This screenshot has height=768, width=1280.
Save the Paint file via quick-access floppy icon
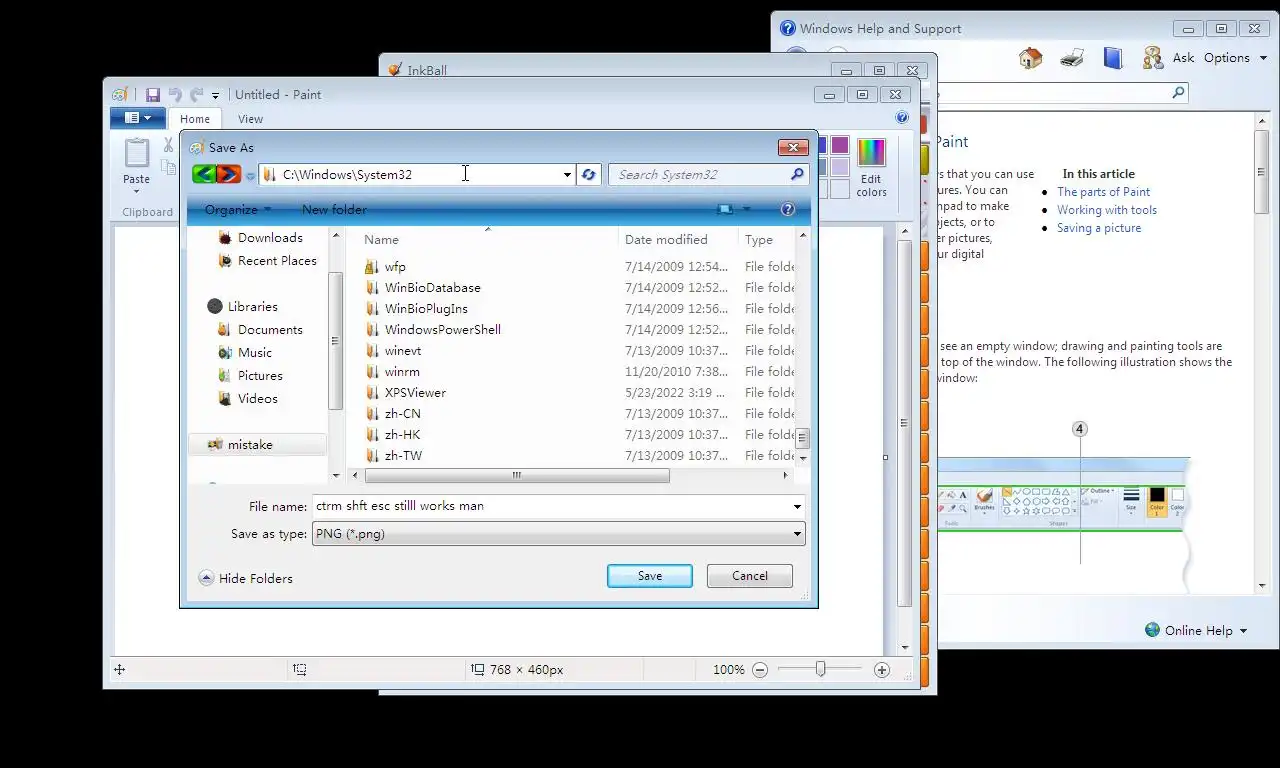(153, 95)
